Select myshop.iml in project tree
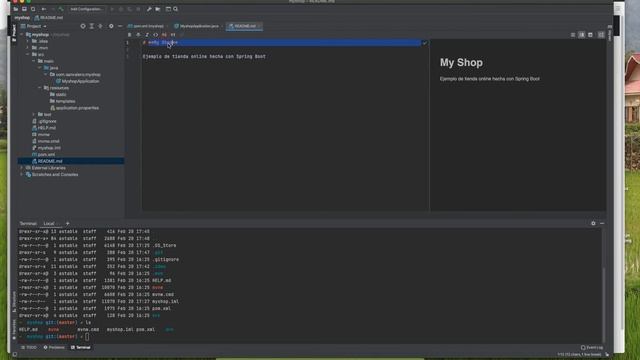Viewport: 640px width, 360px height. tap(46, 148)
